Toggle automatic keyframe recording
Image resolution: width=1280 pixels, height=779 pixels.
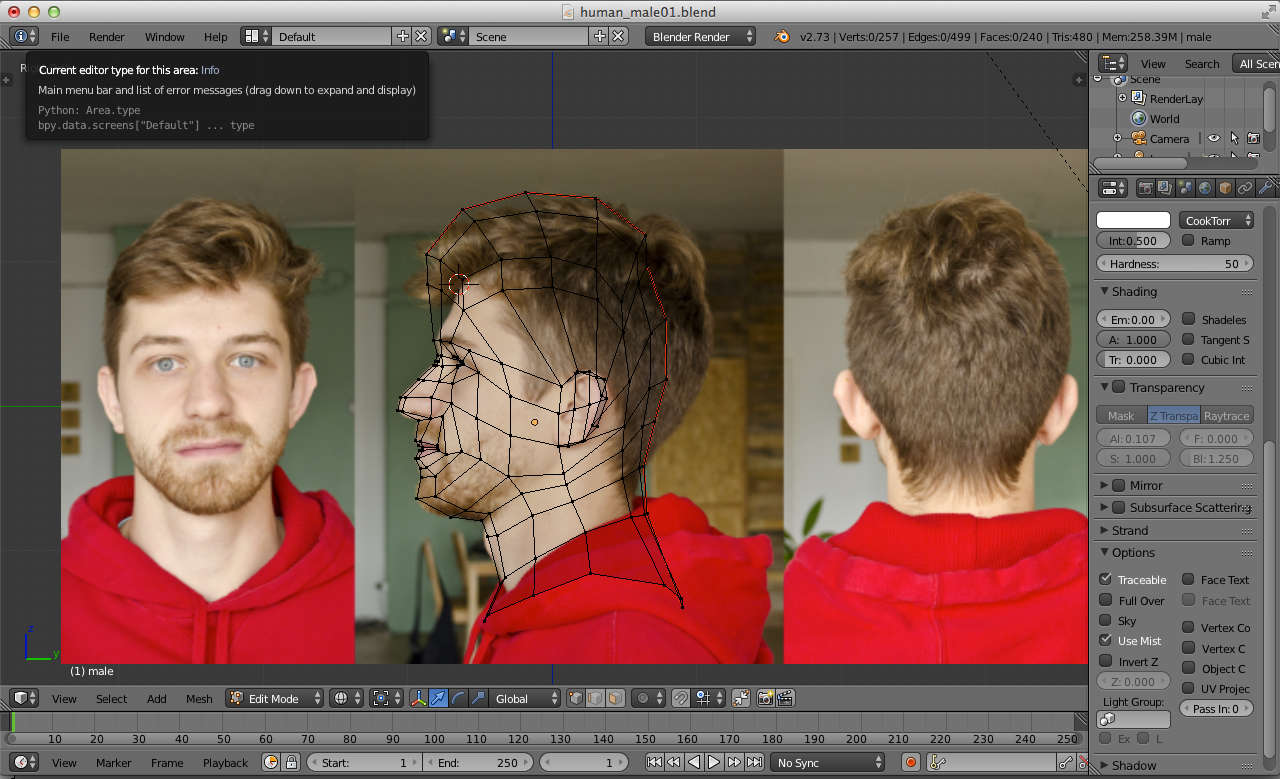point(911,762)
